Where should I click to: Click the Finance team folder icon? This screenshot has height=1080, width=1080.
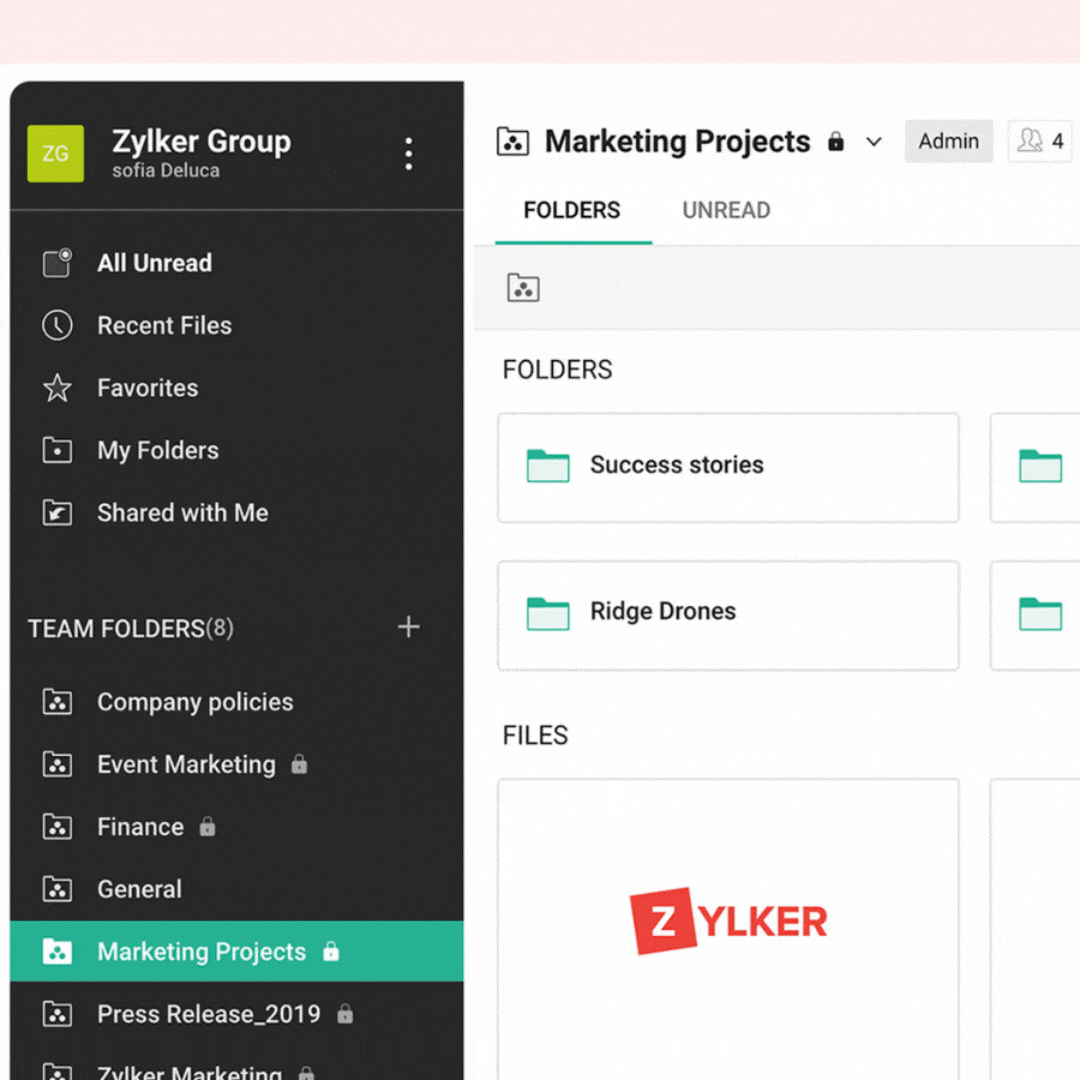coord(57,827)
